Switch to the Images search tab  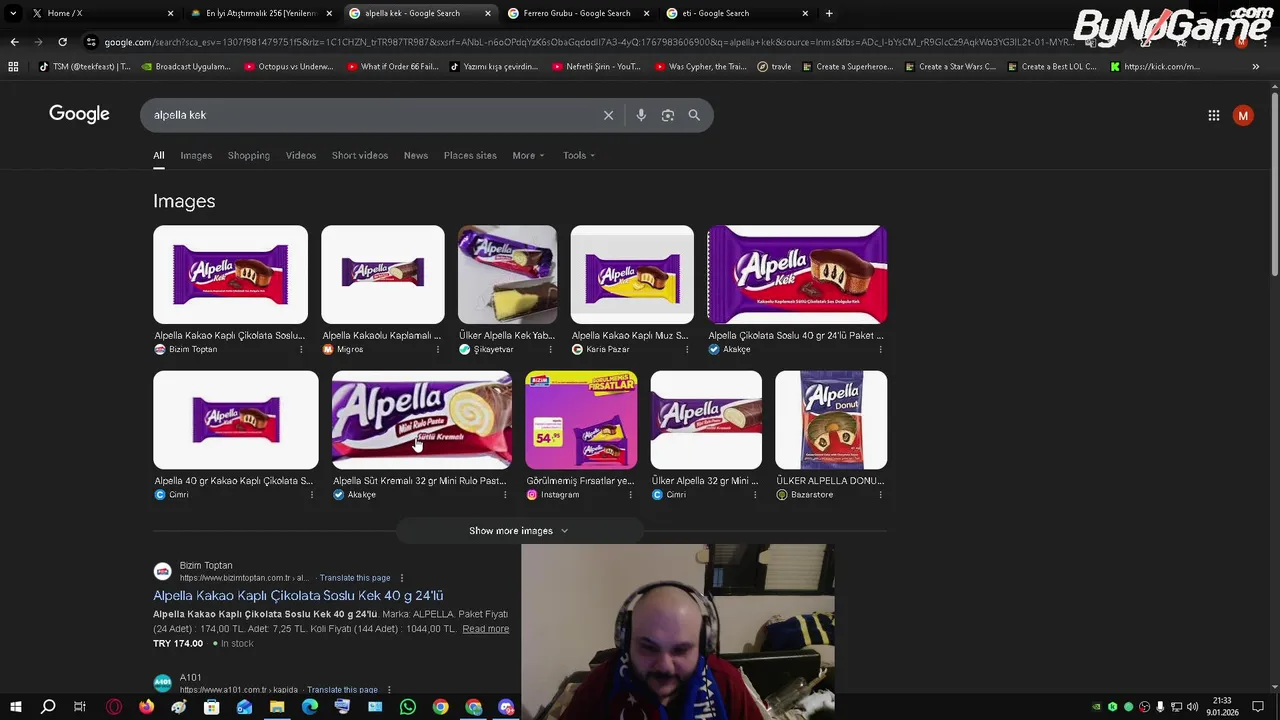pos(196,155)
